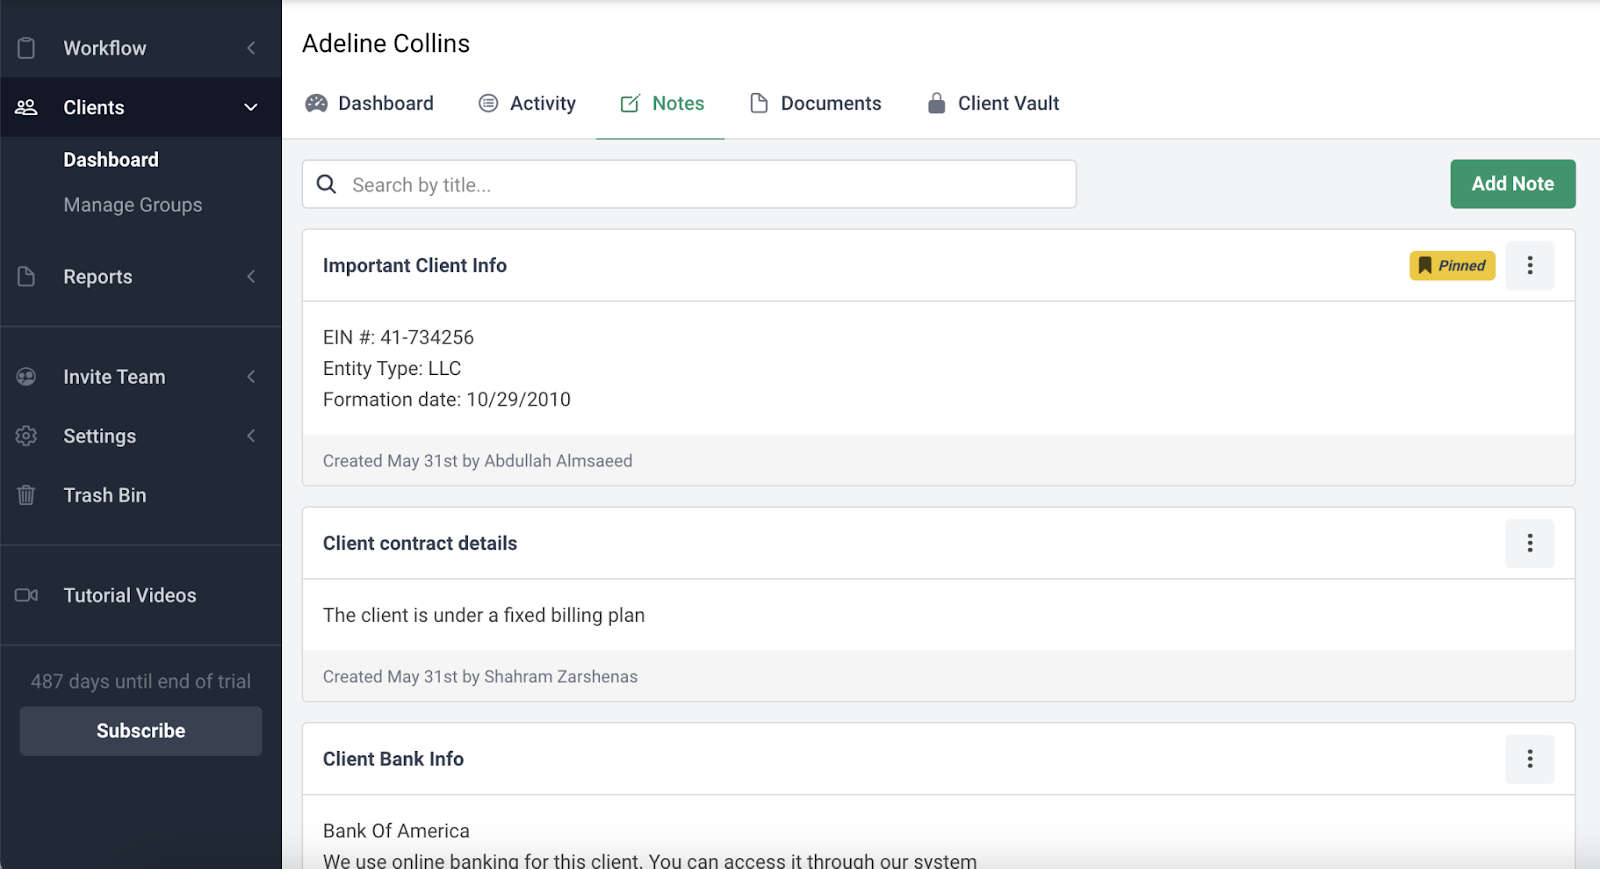Open the Tutorial Videos sidebar item

pyautogui.click(x=141, y=595)
